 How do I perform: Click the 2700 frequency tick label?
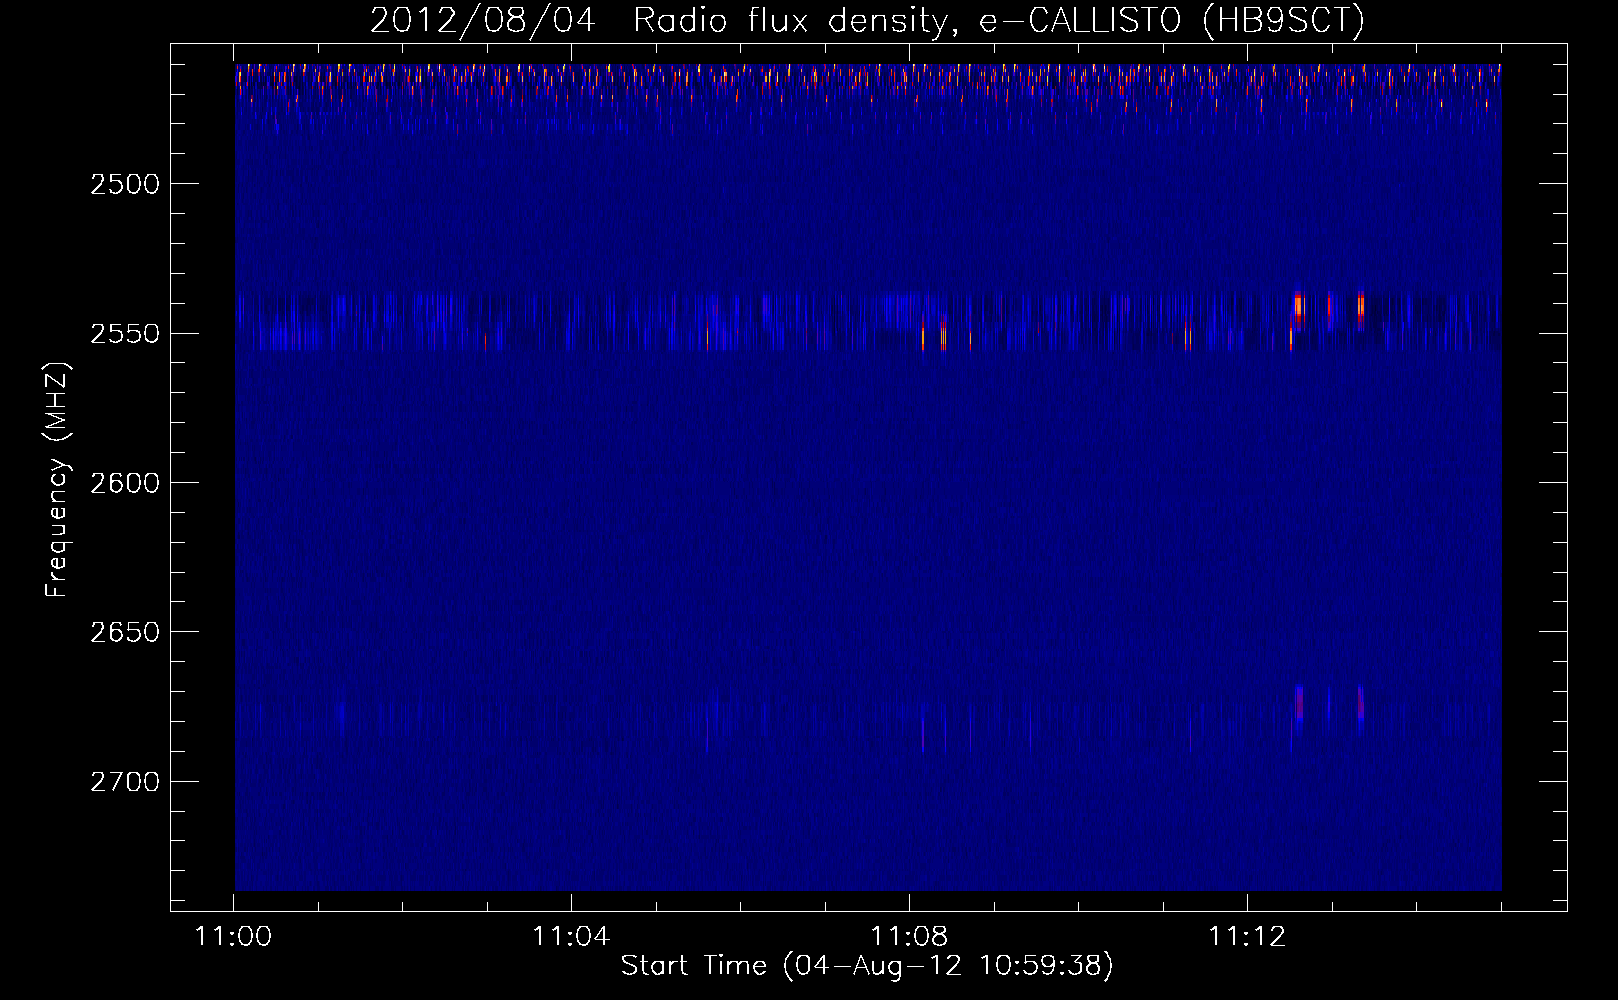pos(125,781)
